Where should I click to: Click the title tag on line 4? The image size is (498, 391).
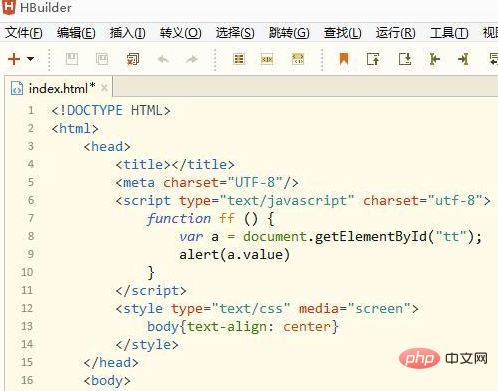tap(175, 165)
